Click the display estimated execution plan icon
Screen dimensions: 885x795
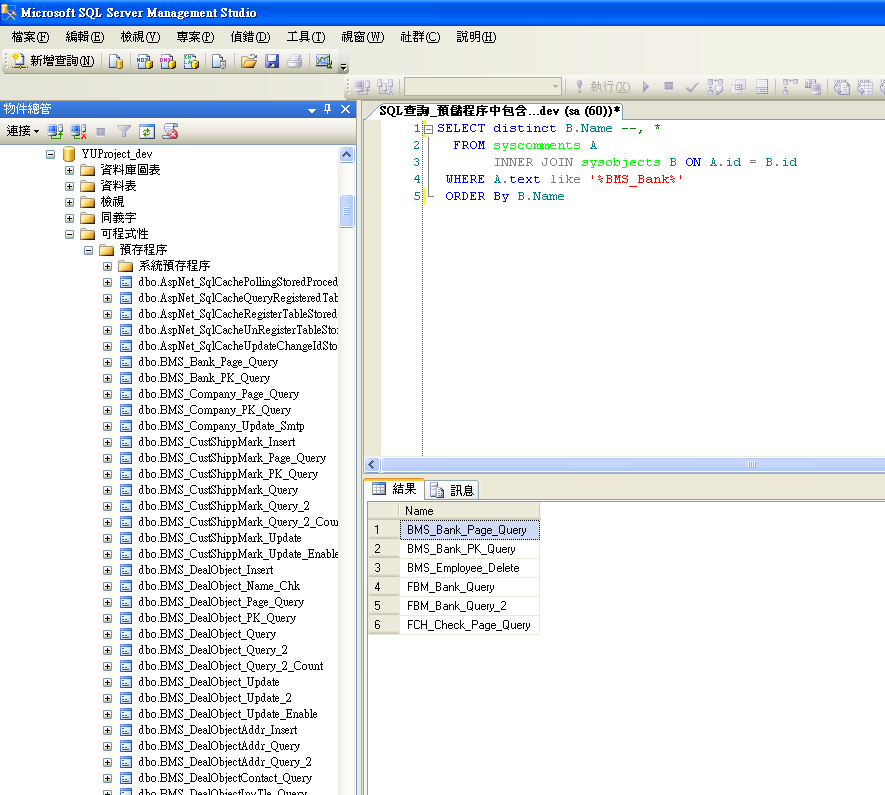click(715, 87)
